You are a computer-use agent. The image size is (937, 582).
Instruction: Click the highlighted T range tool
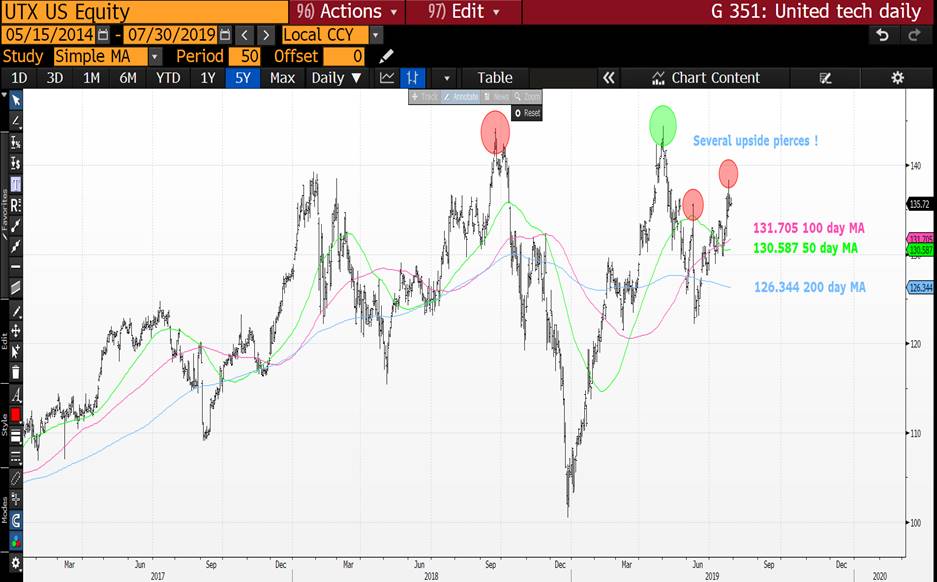[x=16, y=184]
